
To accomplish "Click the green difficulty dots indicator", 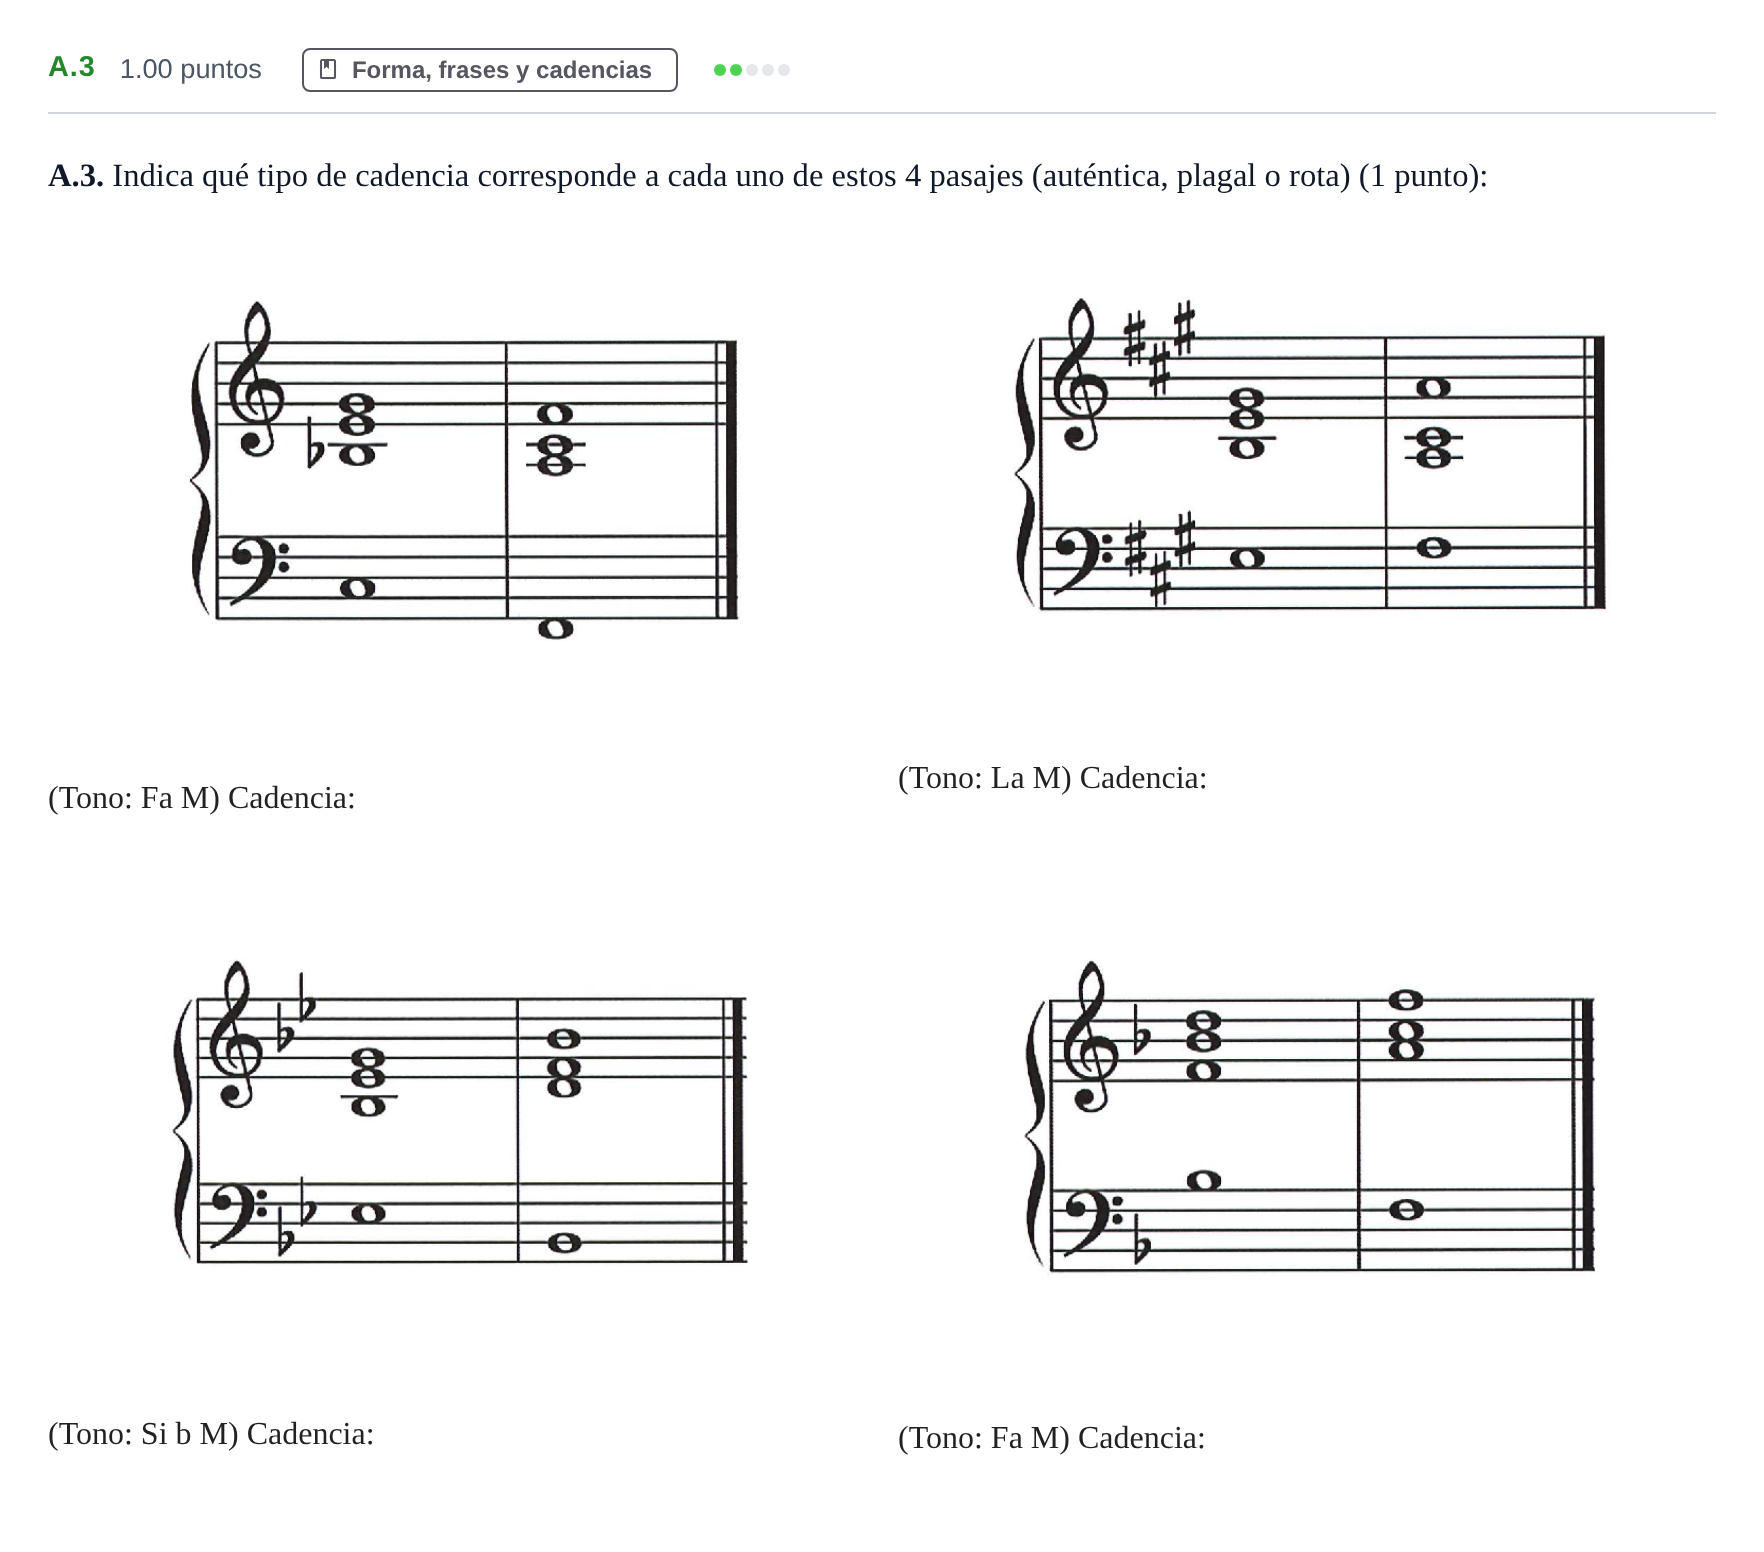I will 752,70.
